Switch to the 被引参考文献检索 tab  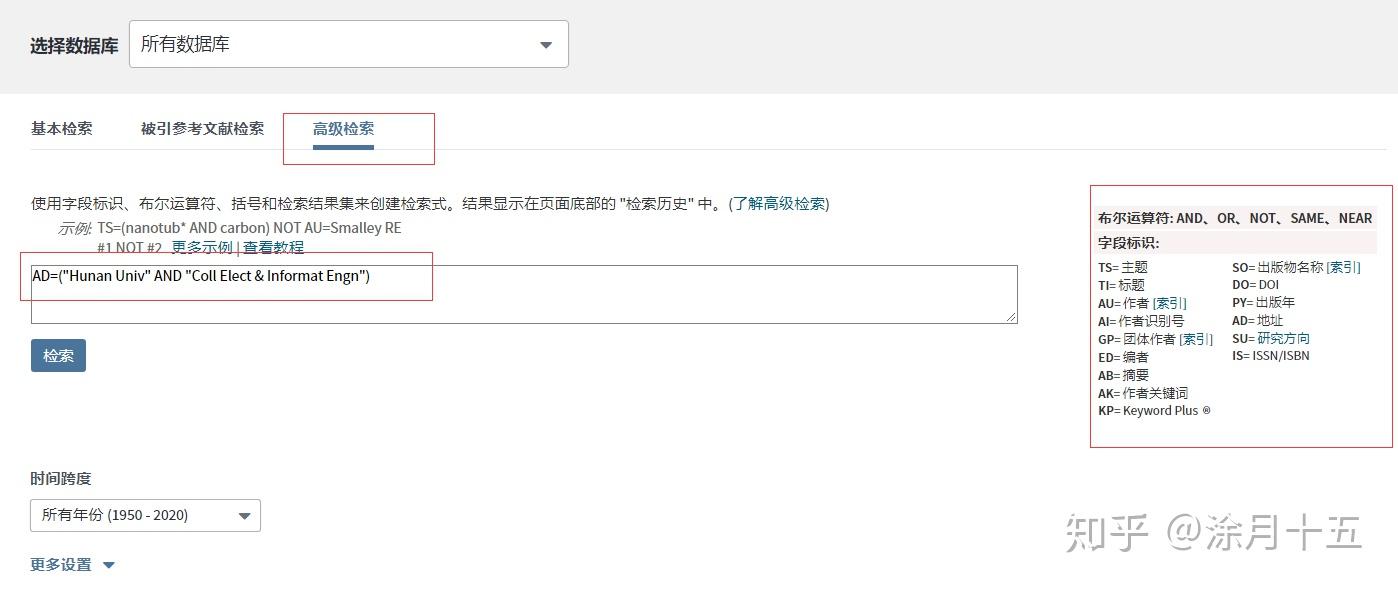201,128
